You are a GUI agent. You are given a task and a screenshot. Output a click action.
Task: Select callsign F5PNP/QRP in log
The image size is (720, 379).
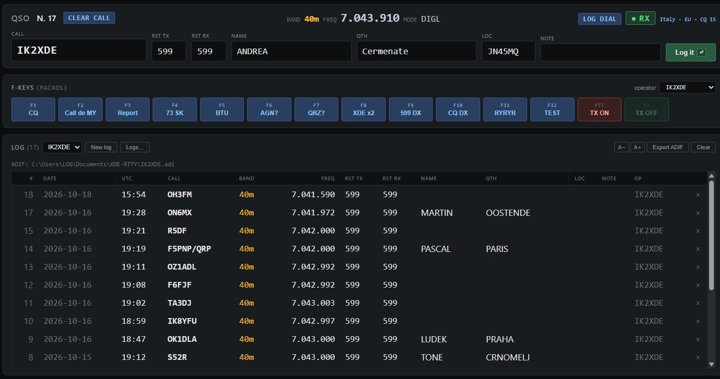[x=189, y=249]
